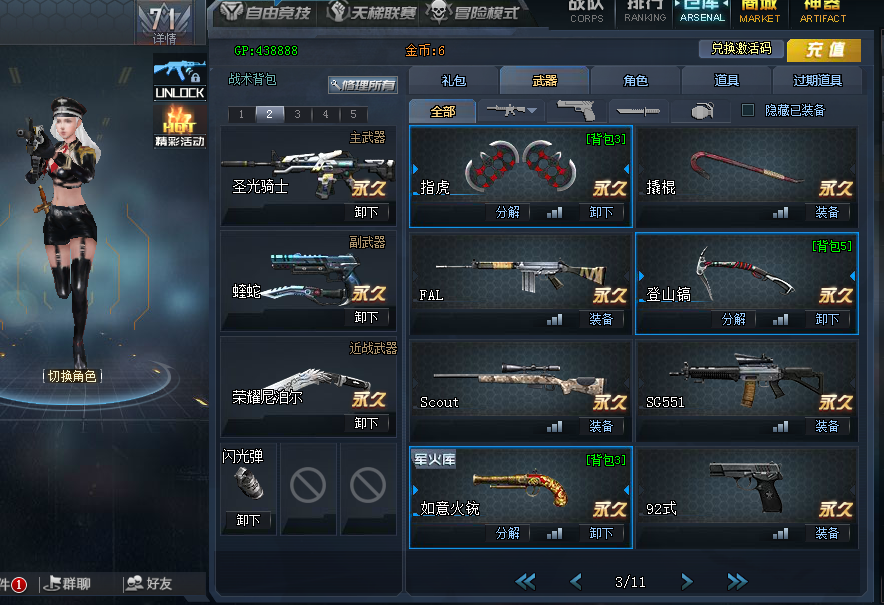Go to next inventory page arrow
Screen dimensions: 884x605
(687, 581)
